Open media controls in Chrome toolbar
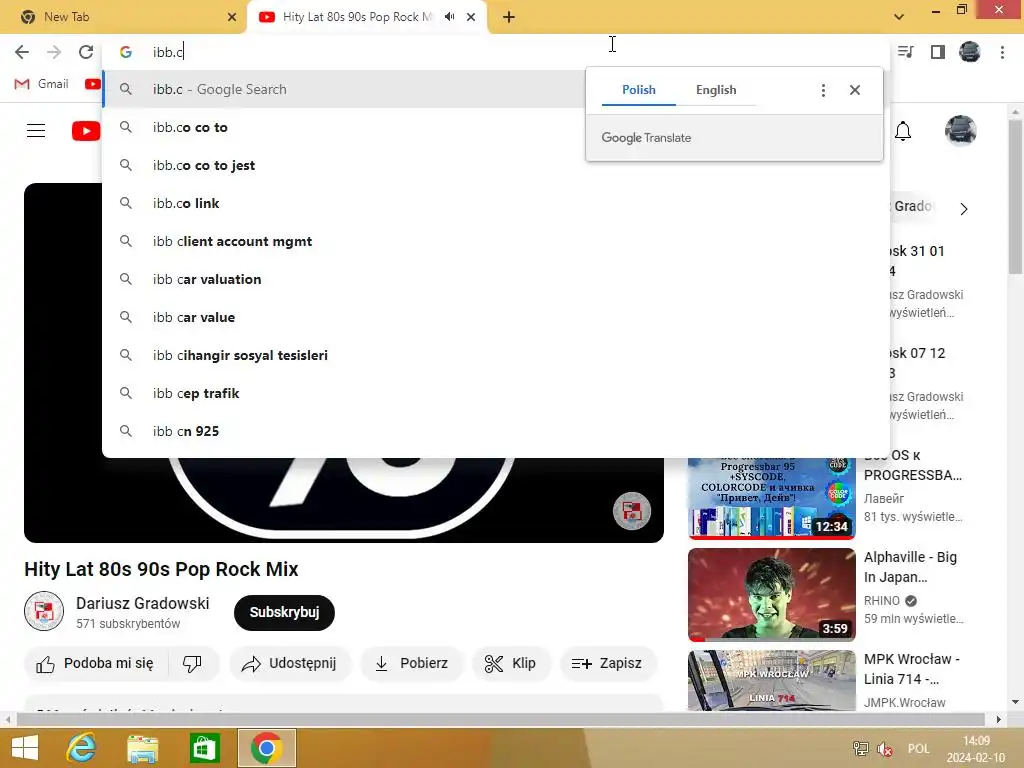 point(905,52)
